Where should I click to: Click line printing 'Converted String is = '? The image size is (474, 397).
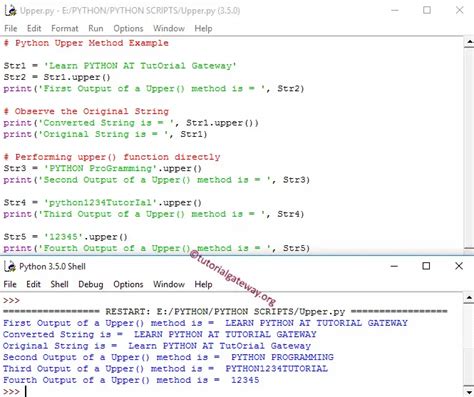point(131,123)
